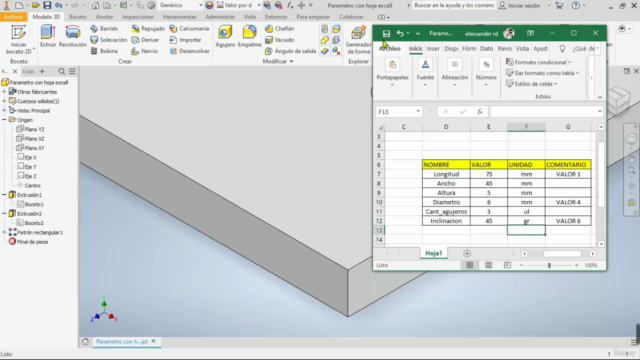Select the Derivar tool

(145, 40)
